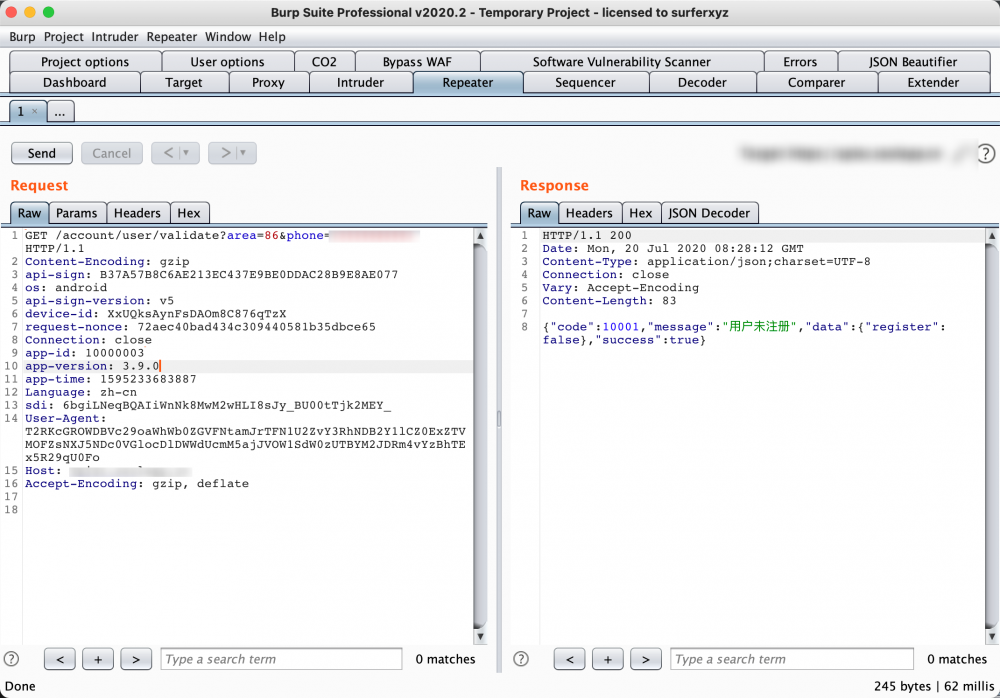Click the response search help icon

(521, 659)
